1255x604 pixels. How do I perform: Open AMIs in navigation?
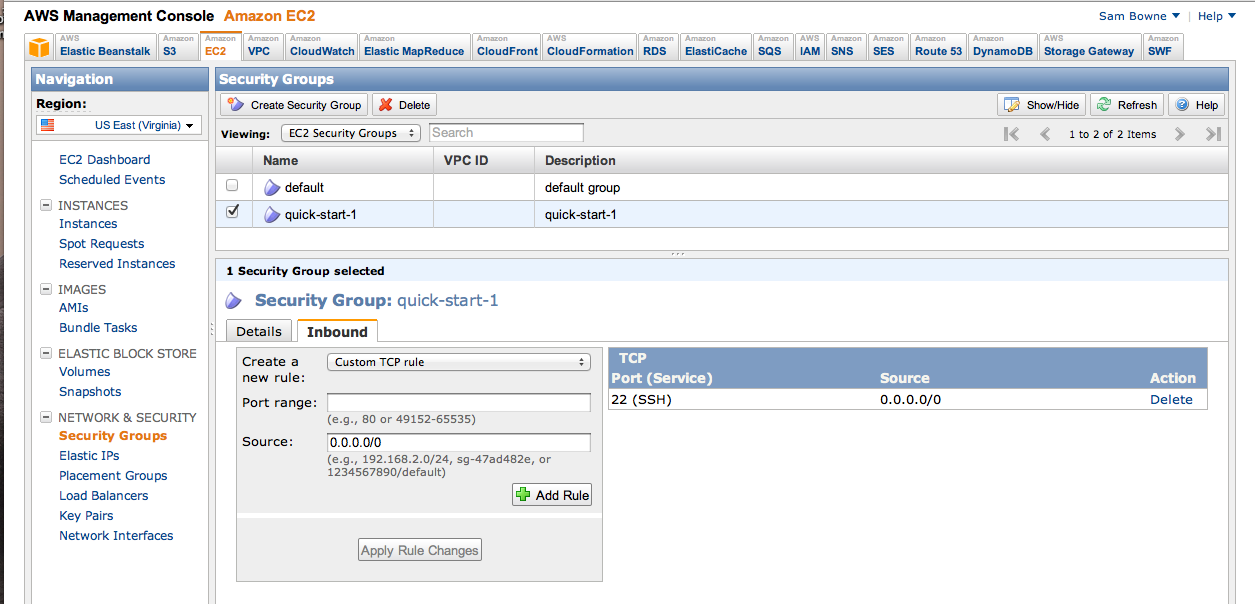pos(73,308)
